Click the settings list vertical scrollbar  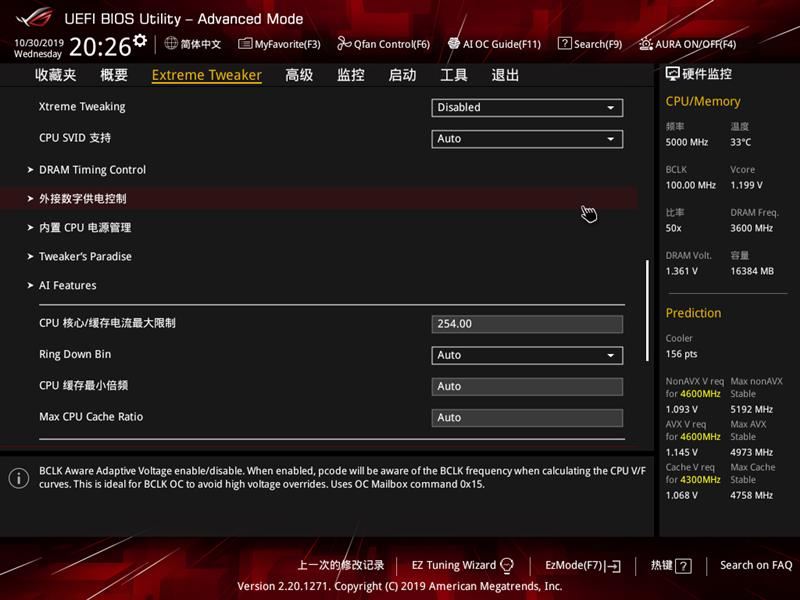(647, 311)
